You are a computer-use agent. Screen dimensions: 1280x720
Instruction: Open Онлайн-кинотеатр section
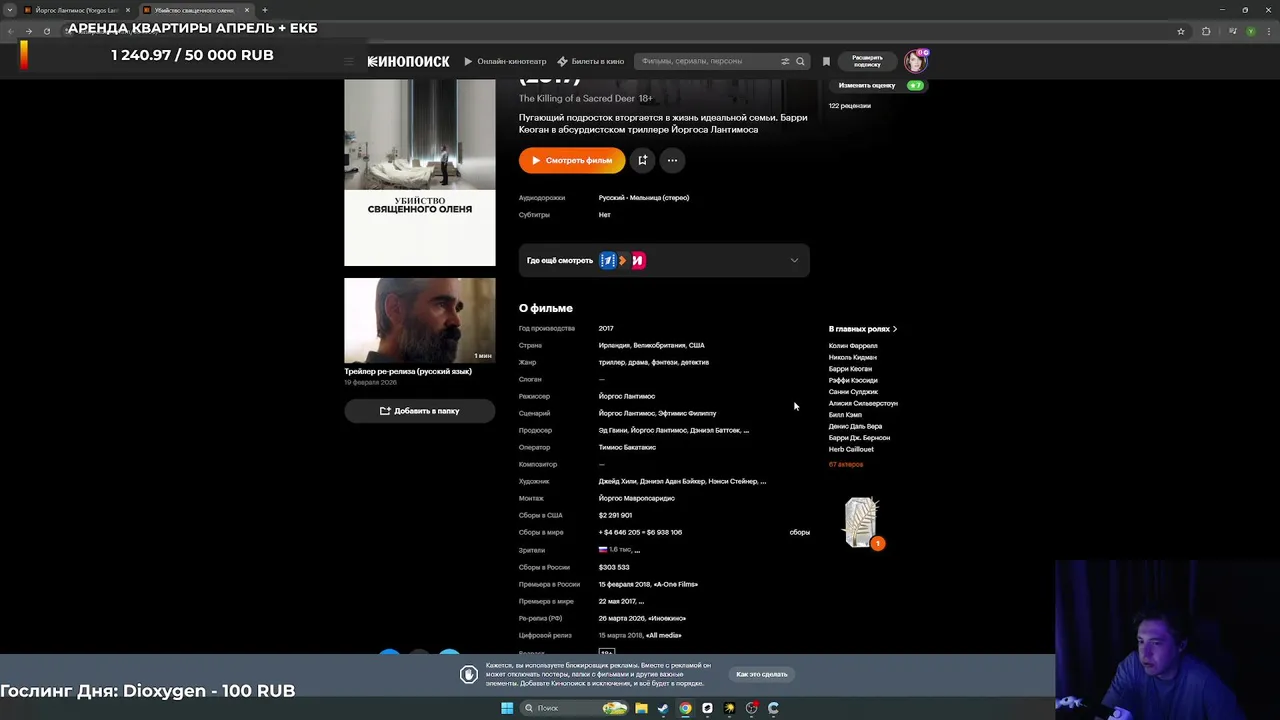[x=505, y=61]
